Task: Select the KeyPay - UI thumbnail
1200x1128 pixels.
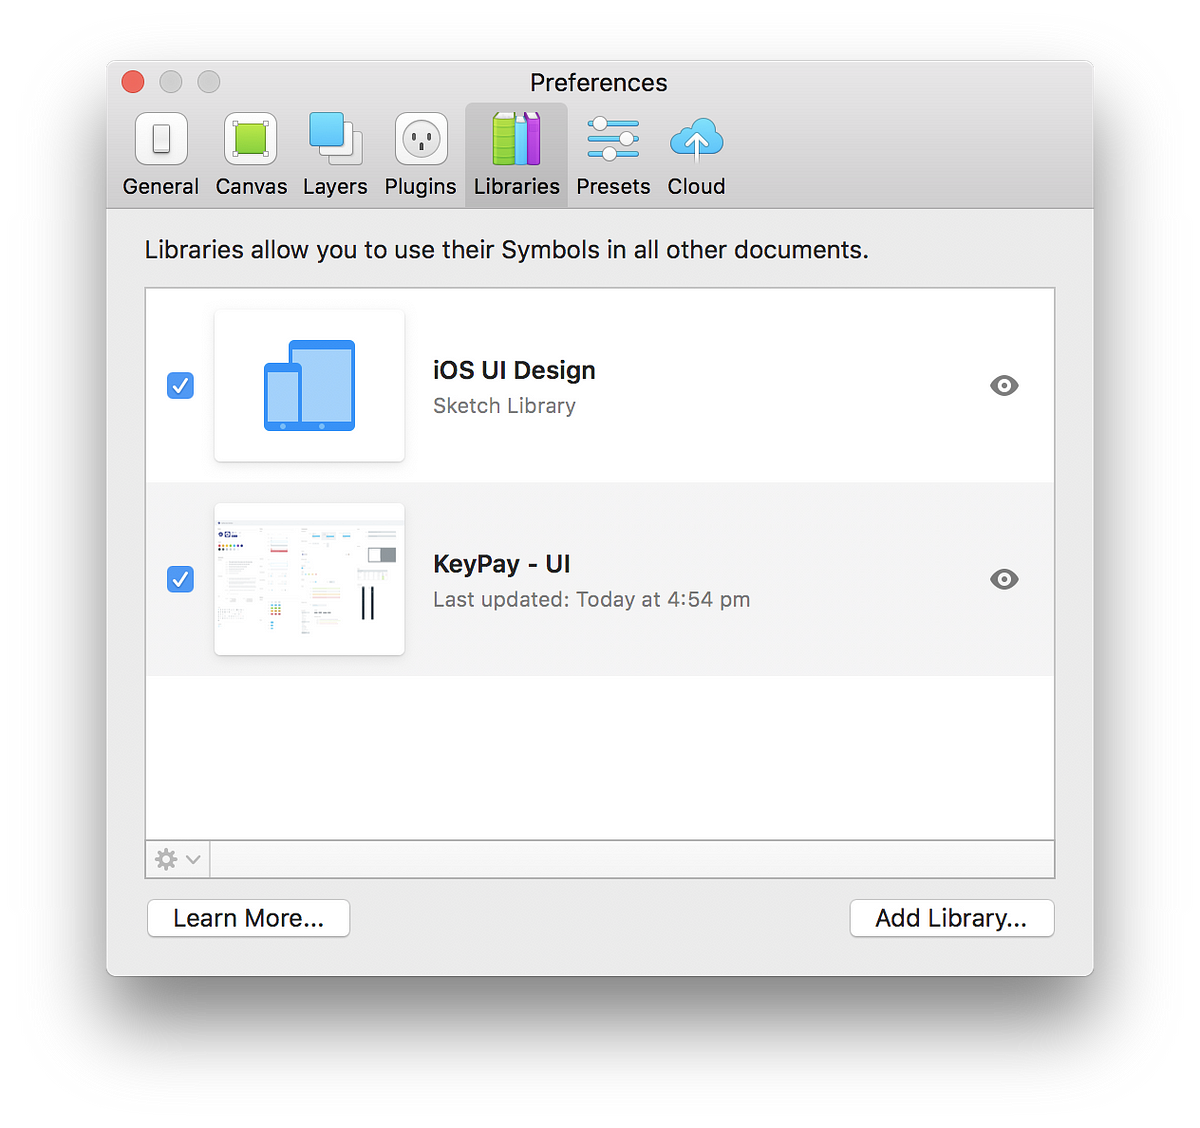Action: [309, 579]
